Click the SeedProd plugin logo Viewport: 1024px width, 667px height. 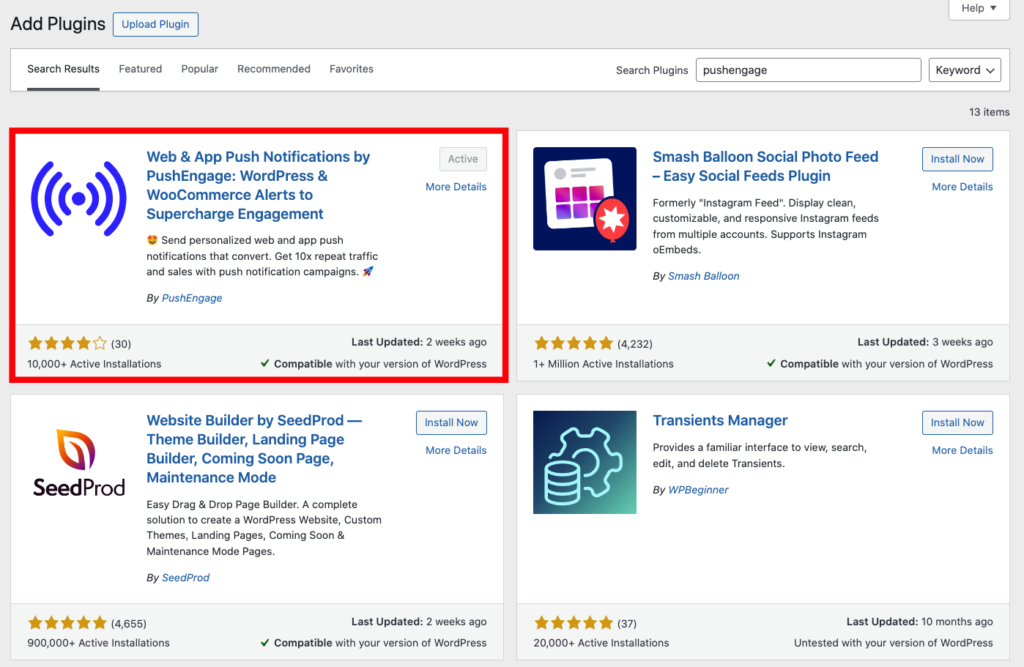78,462
